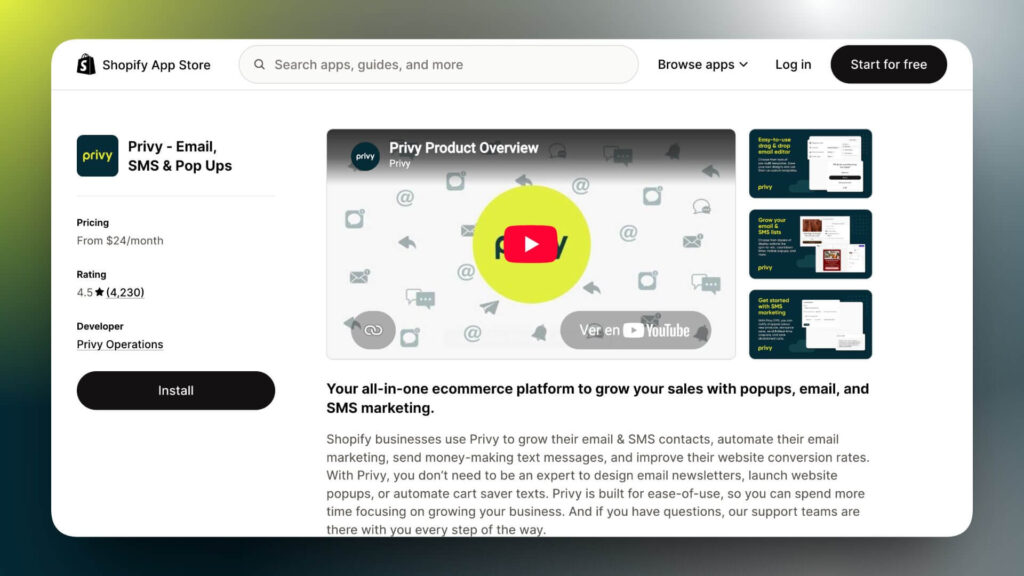Click the rating star icon
The width and height of the screenshot is (1024, 576).
(99, 292)
